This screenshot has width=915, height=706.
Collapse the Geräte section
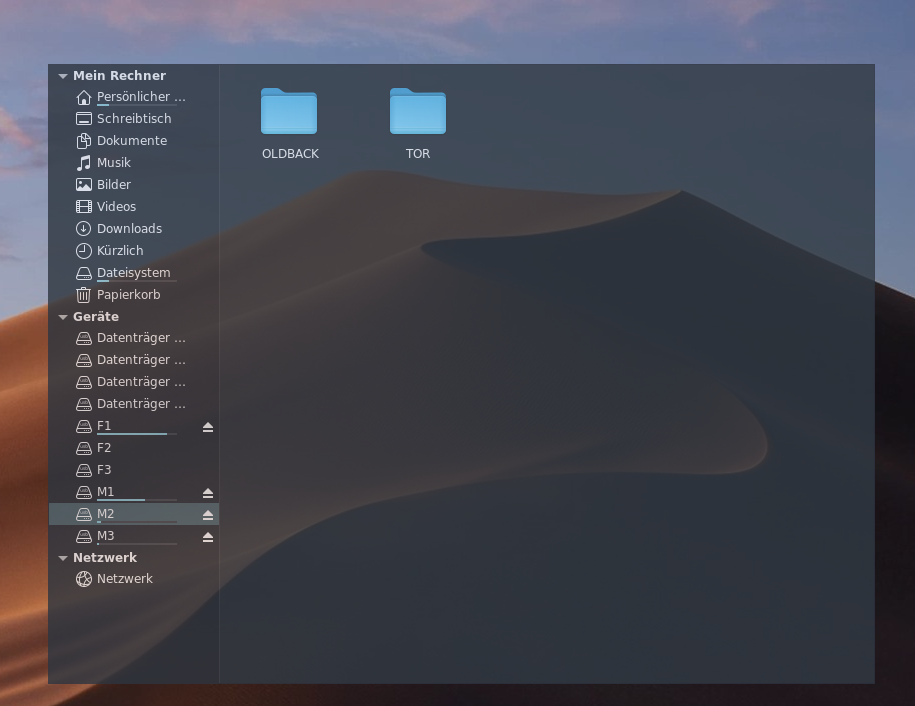point(63,317)
